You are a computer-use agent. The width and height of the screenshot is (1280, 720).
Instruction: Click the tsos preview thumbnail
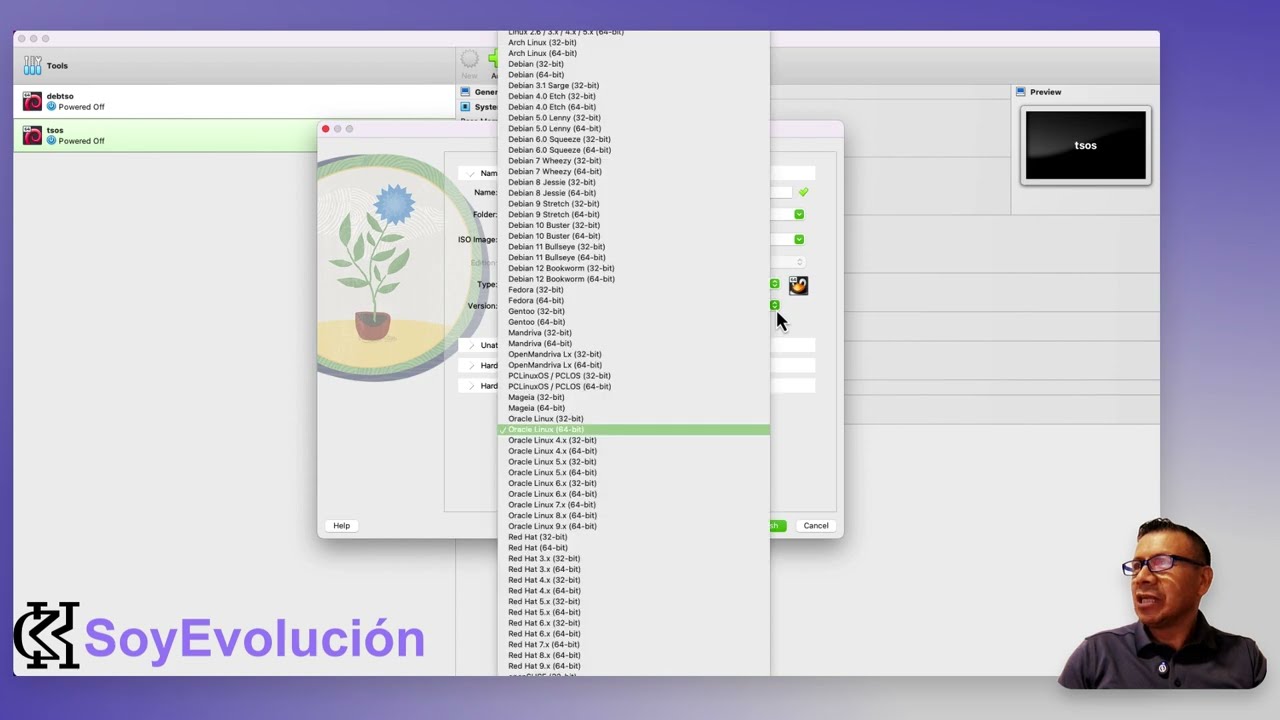click(x=1085, y=146)
